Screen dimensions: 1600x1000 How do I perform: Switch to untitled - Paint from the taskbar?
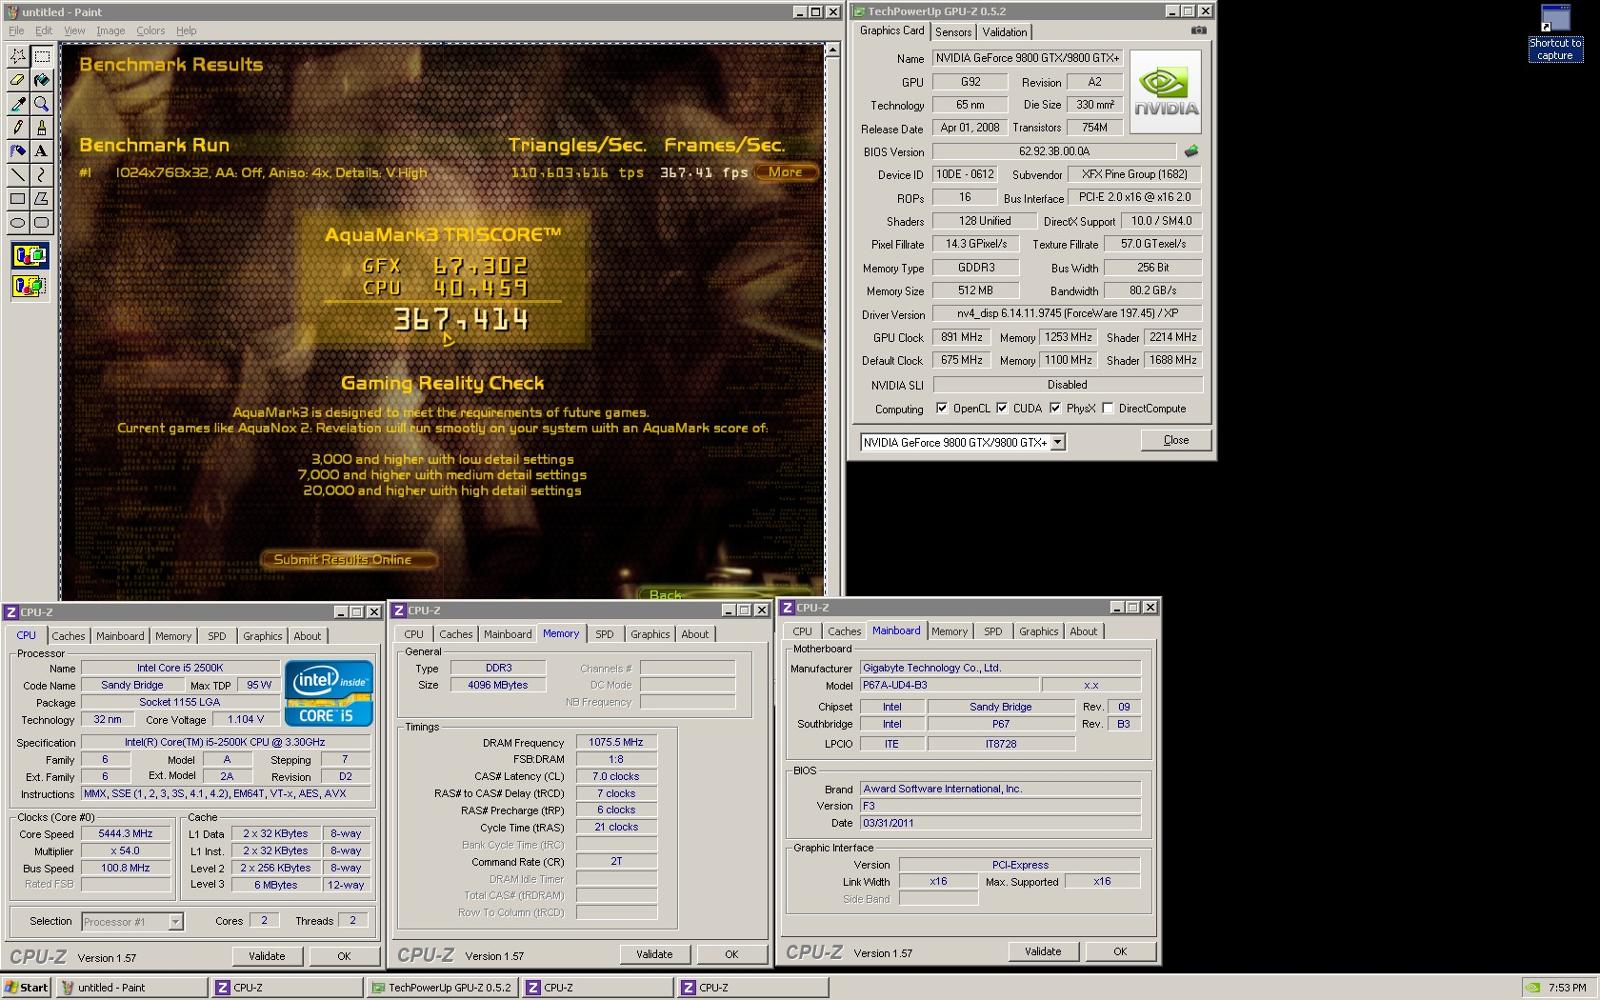pyautogui.click(x=131, y=987)
